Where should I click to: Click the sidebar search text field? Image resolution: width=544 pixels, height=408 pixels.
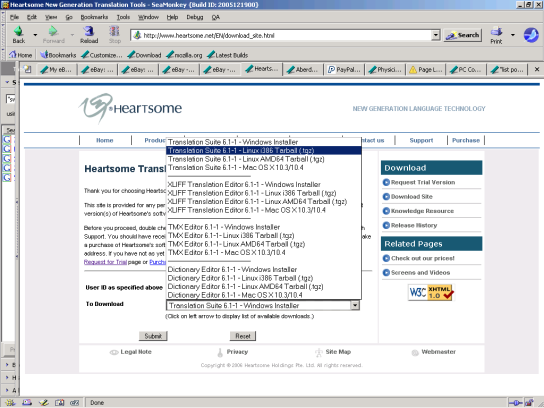(x=11, y=99)
